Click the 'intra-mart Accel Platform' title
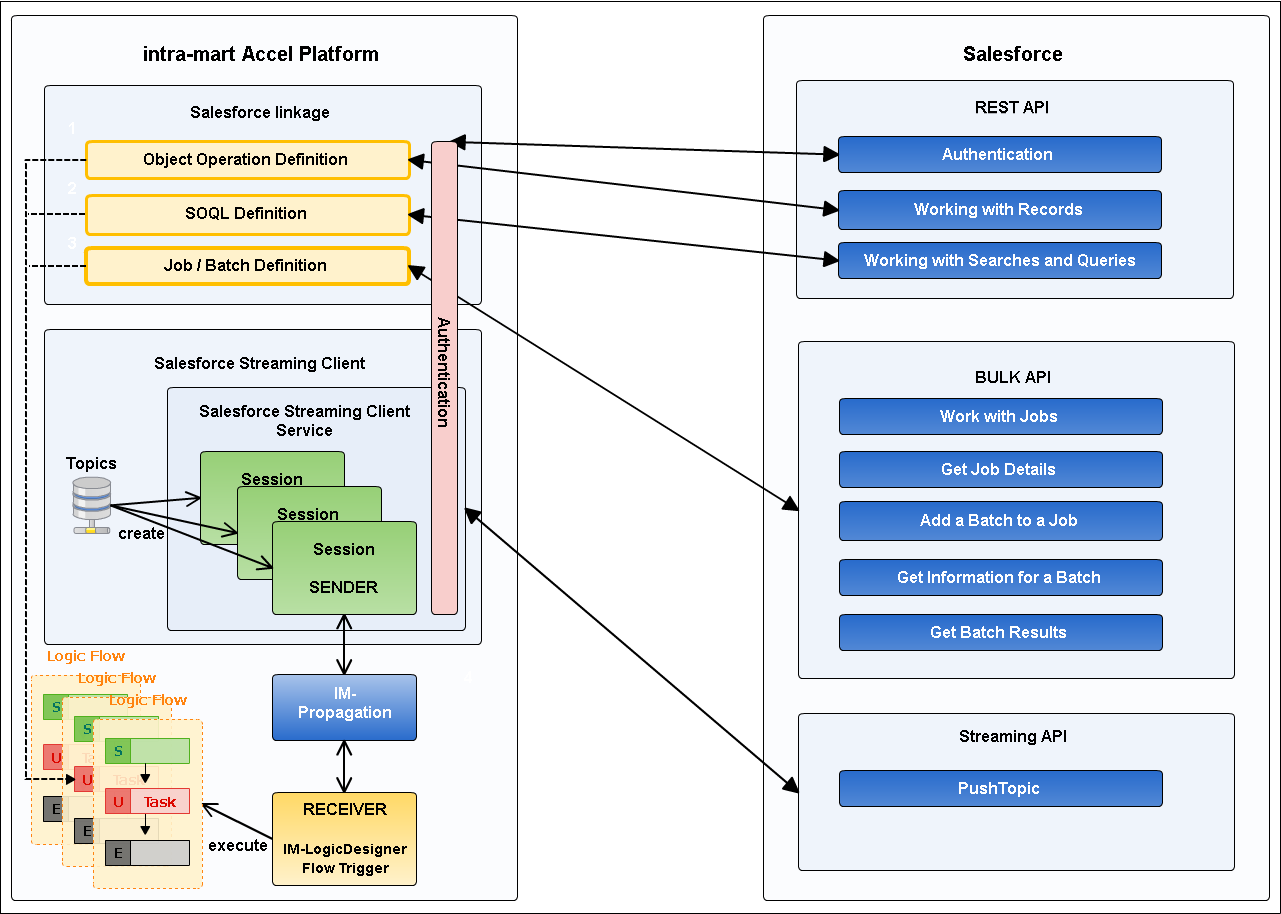 tap(261, 54)
